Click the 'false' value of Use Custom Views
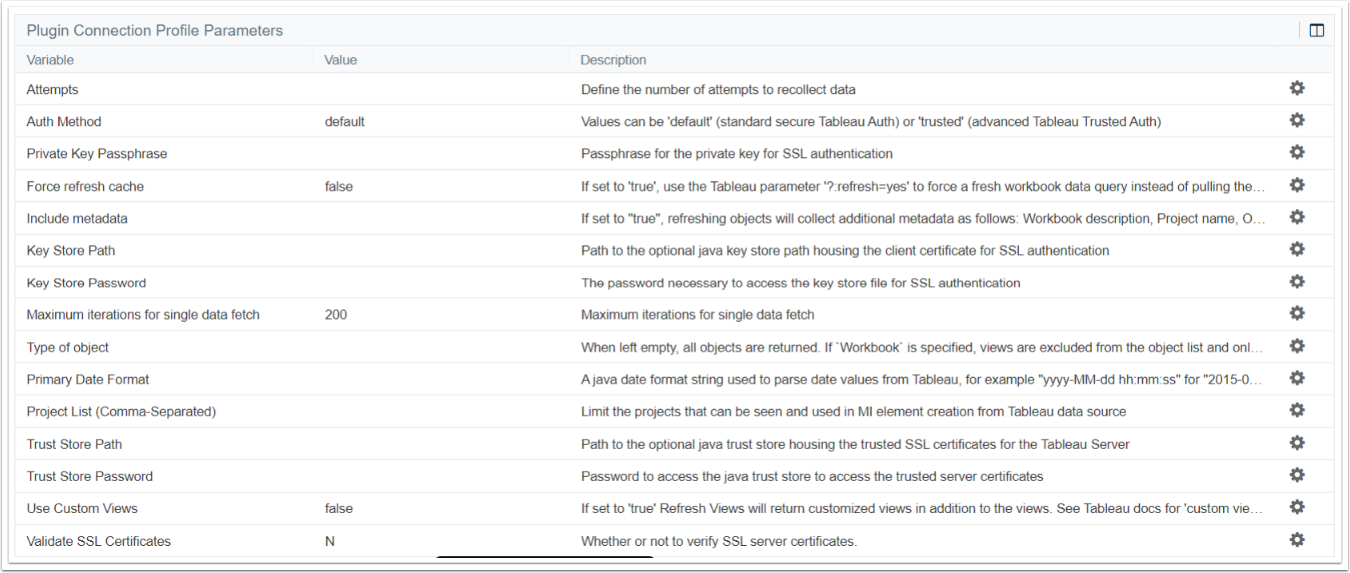Viewport: 1350px width, 573px height. (x=339, y=508)
